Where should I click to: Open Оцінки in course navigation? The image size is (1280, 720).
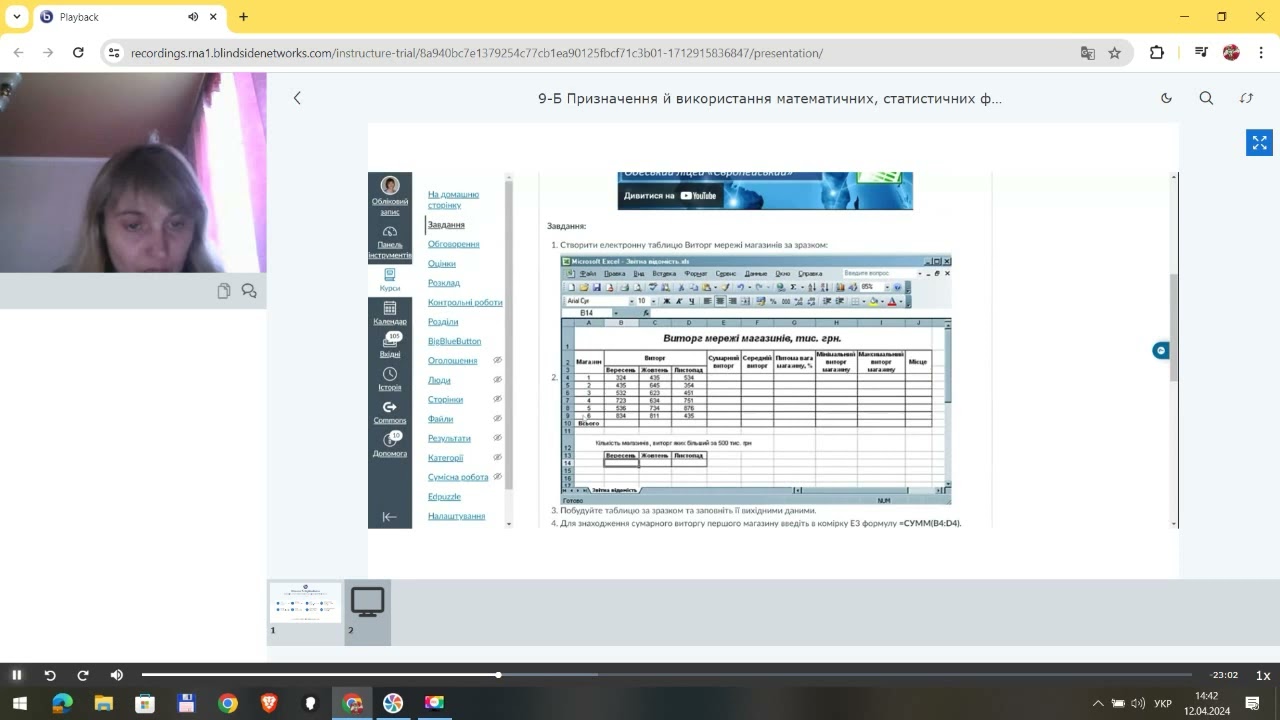pyautogui.click(x=441, y=264)
